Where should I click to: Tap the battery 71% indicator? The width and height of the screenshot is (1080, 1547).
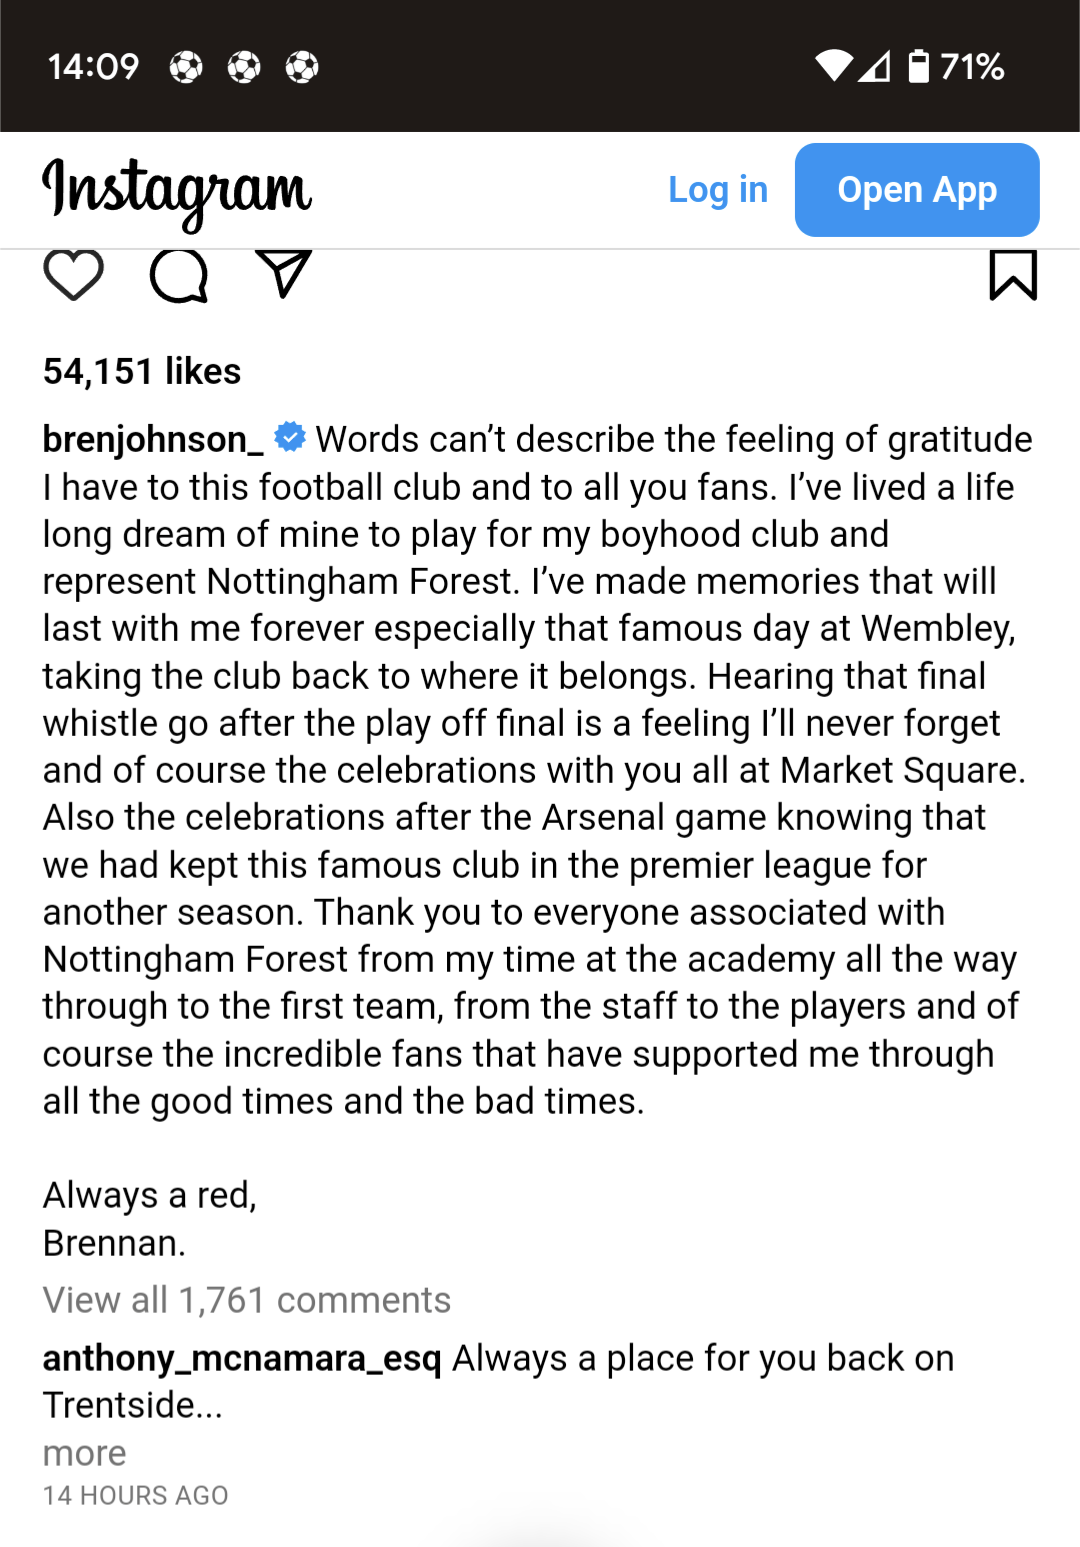[956, 67]
